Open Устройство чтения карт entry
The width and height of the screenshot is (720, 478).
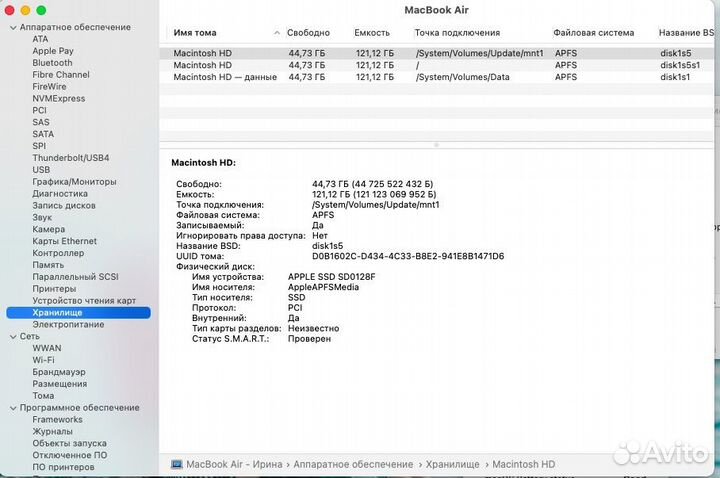click(84, 301)
